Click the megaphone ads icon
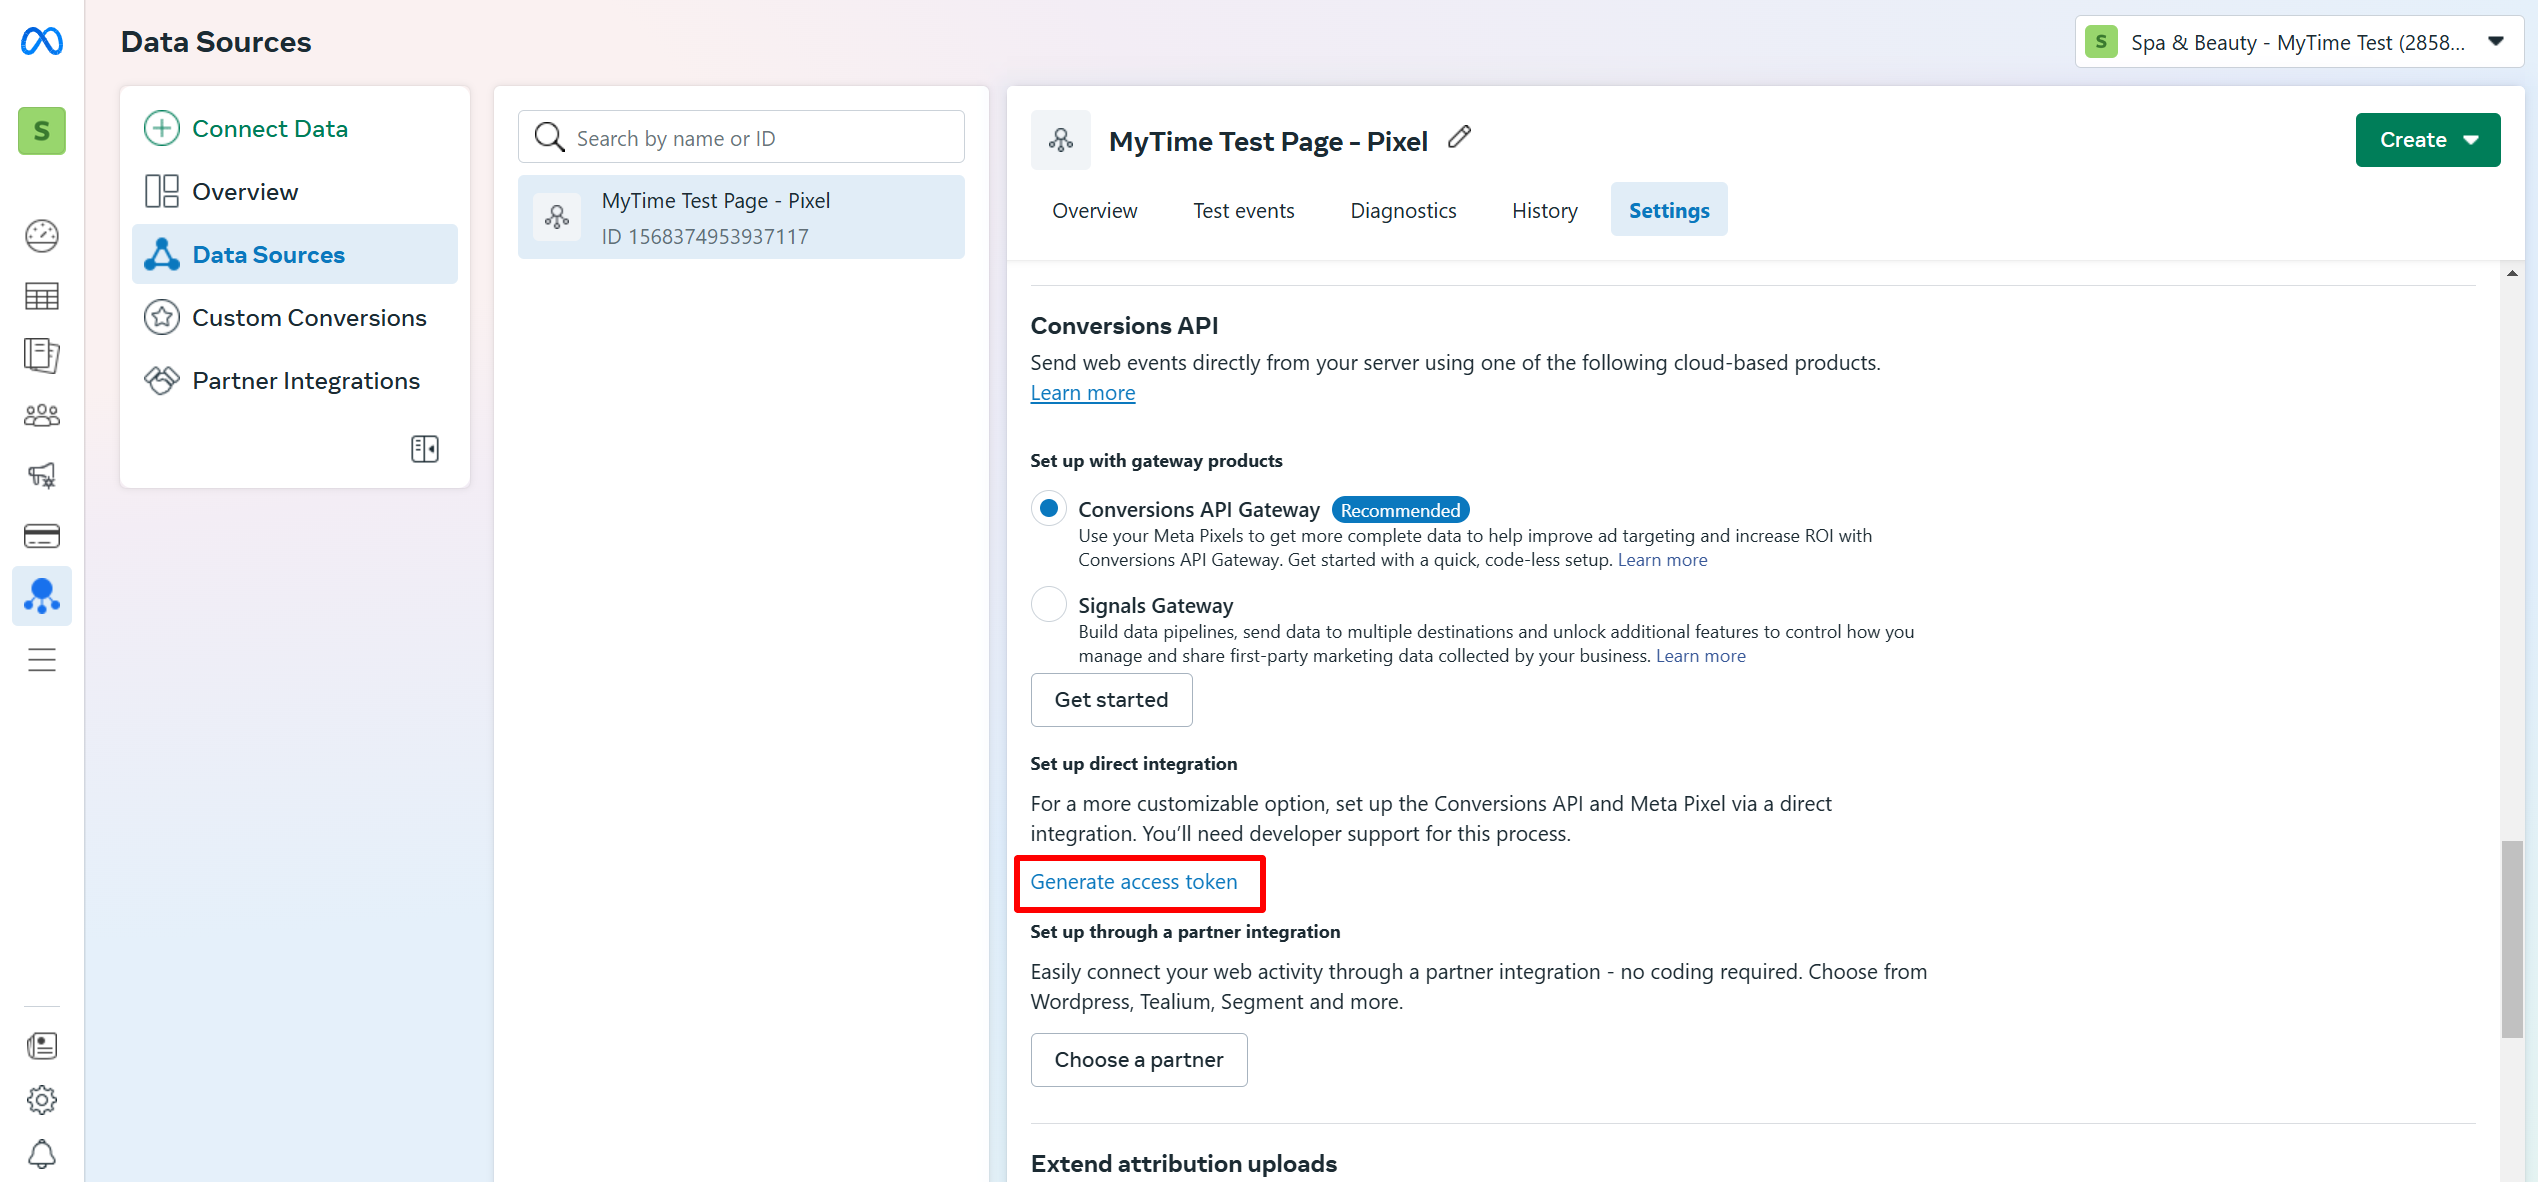This screenshot has height=1182, width=2538. [x=42, y=475]
